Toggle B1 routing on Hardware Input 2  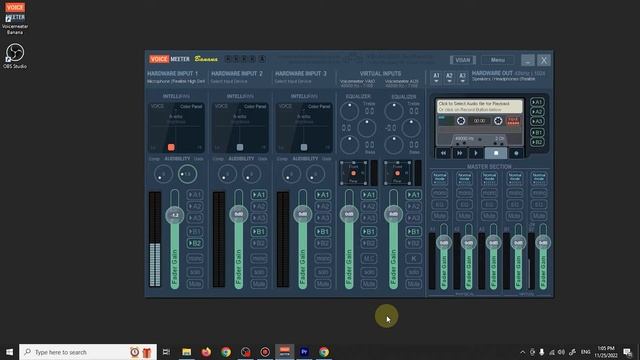(x=259, y=231)
